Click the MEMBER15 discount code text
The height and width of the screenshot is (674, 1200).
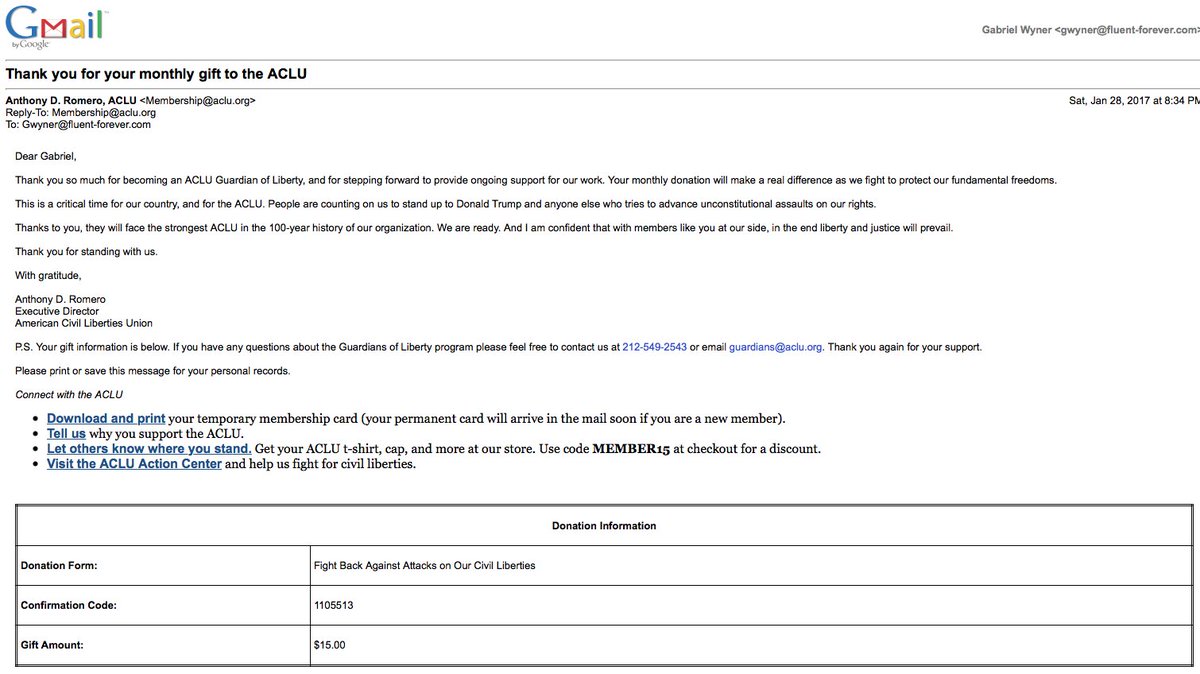(631, 449)
